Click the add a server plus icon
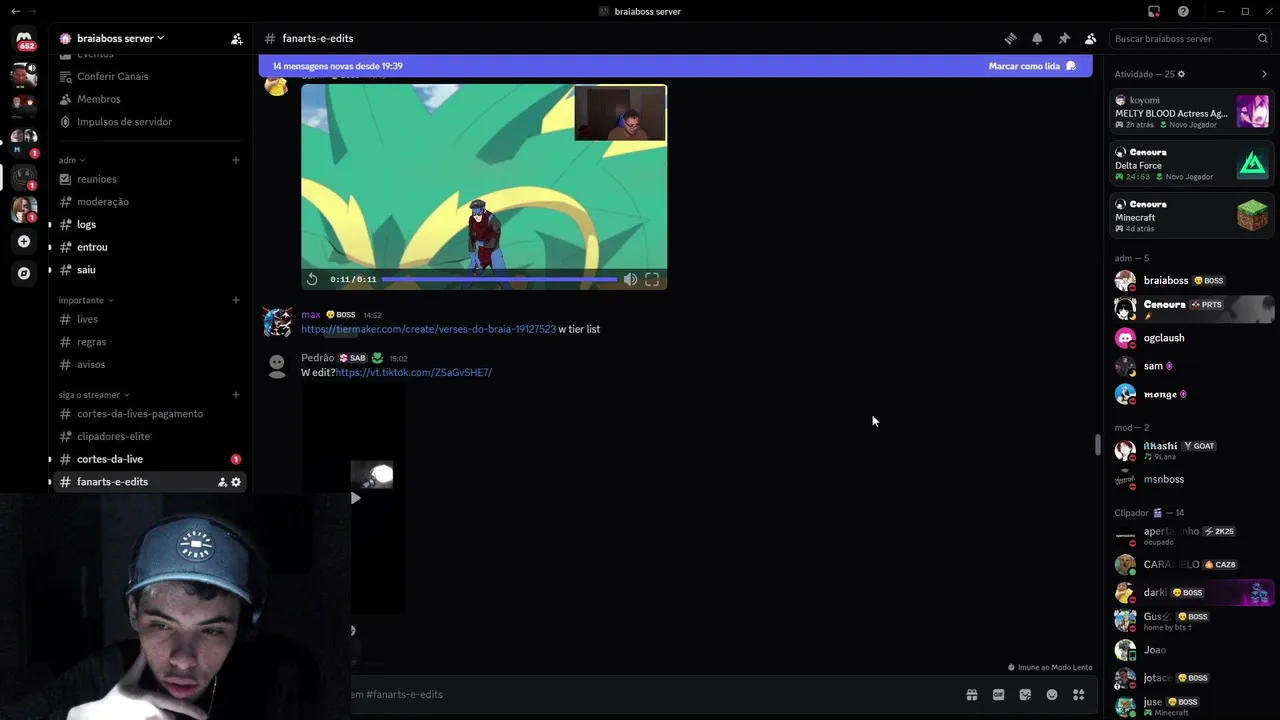The image size is (1280, 720). click(24, 241)
